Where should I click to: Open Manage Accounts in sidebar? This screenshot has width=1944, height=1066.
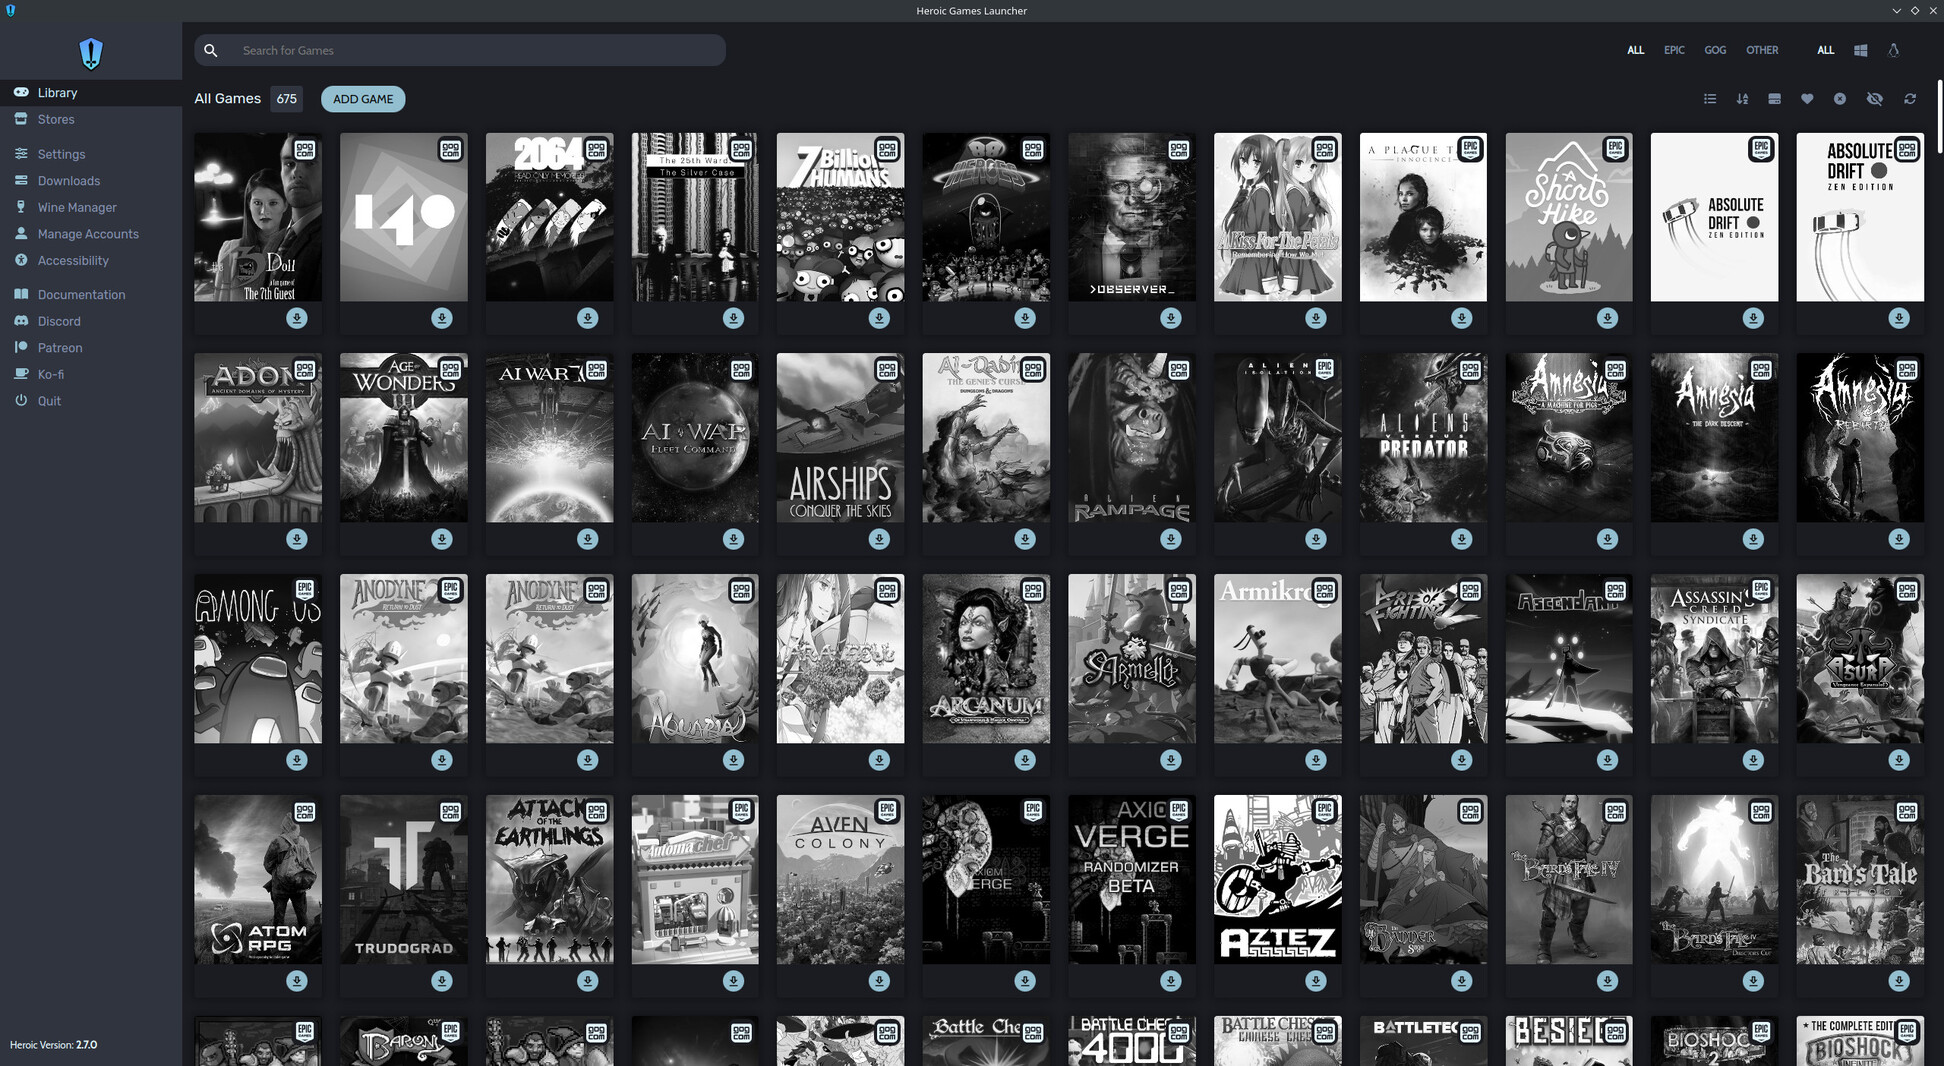(88, 234)
